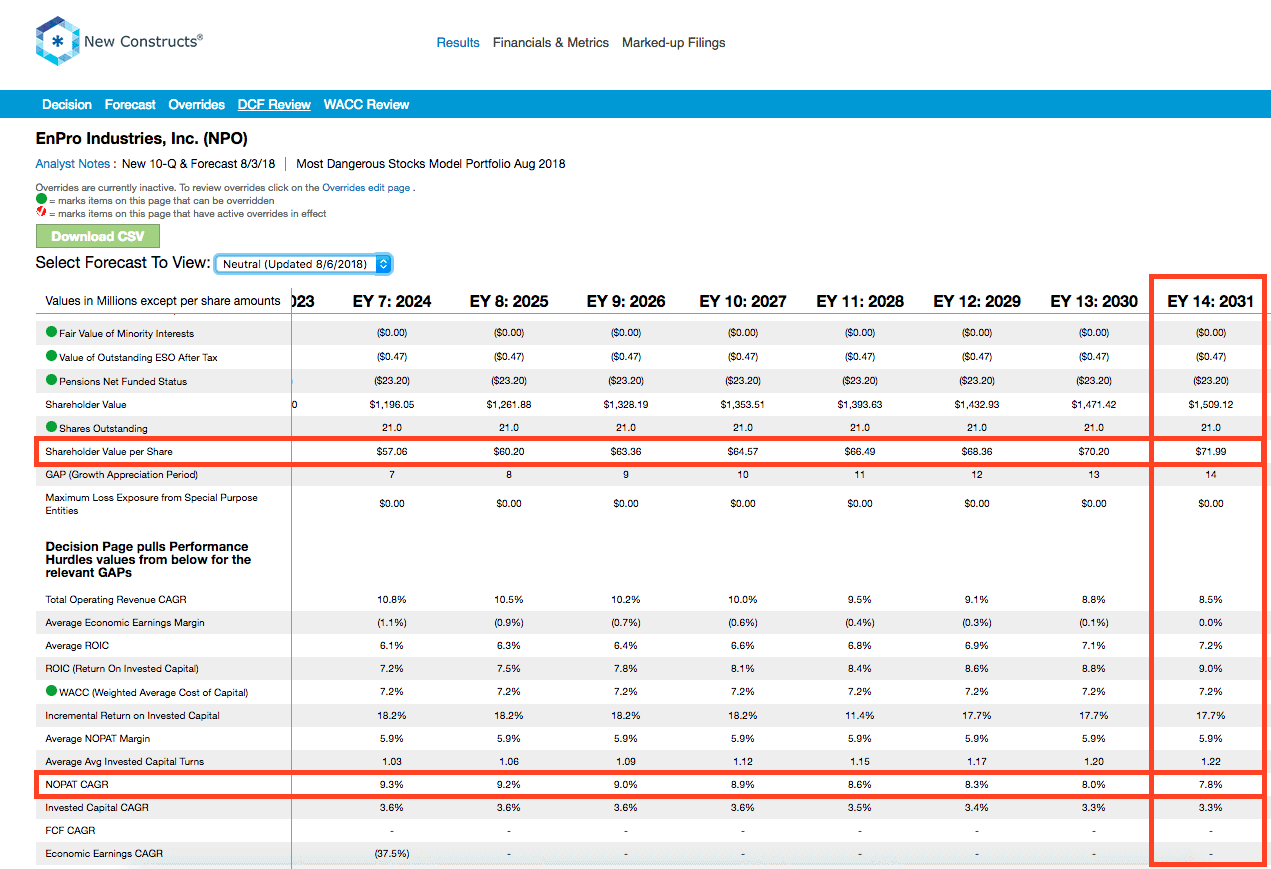Image resolution: width=1271 pixels, height=869 pixels.
Task: Click the Incremental Return on Invested Capital label
Action: coord(132,715)
